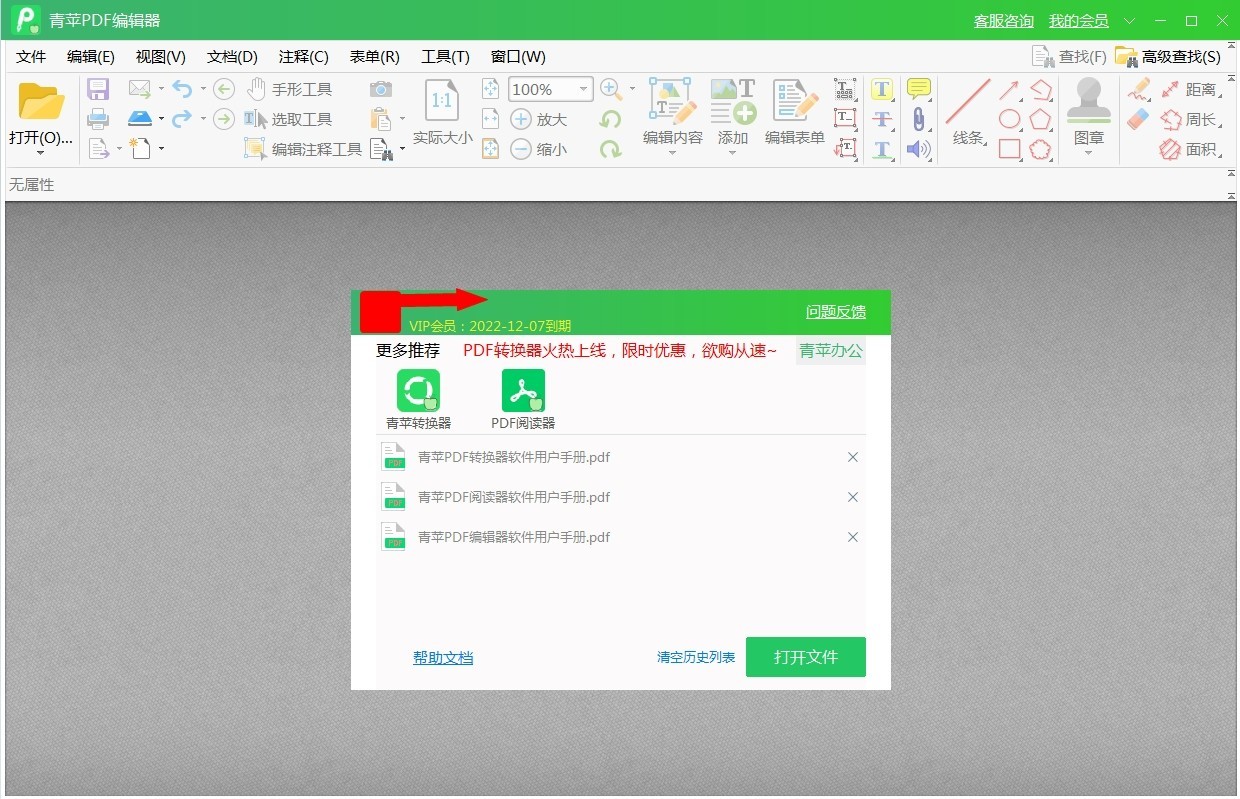Click the snapshot camera icon
The height and width of the screenshot is (799, 1240).
[x=380, y=90]
